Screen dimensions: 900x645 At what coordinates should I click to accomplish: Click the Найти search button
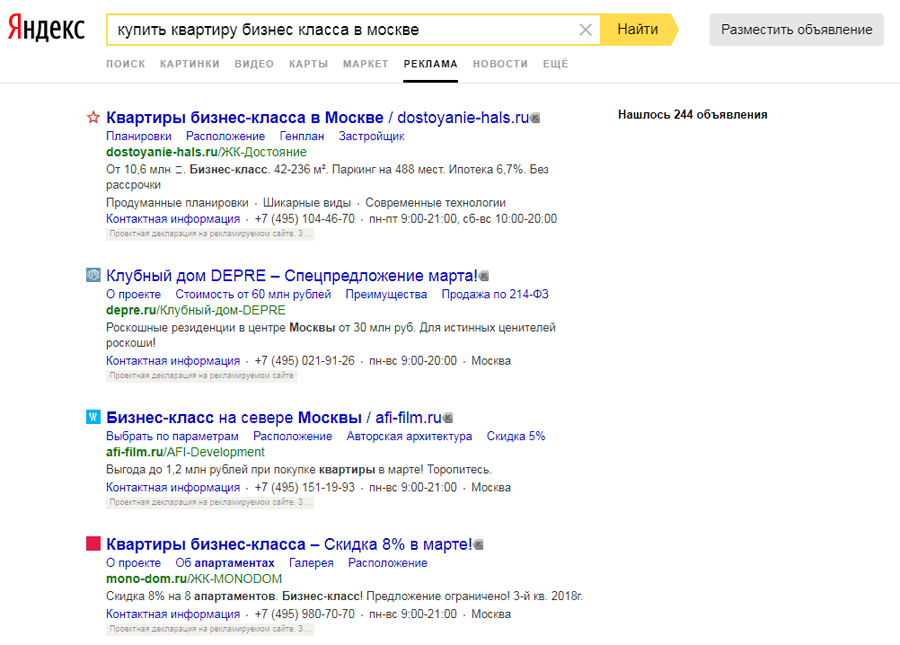coord(638,29)
